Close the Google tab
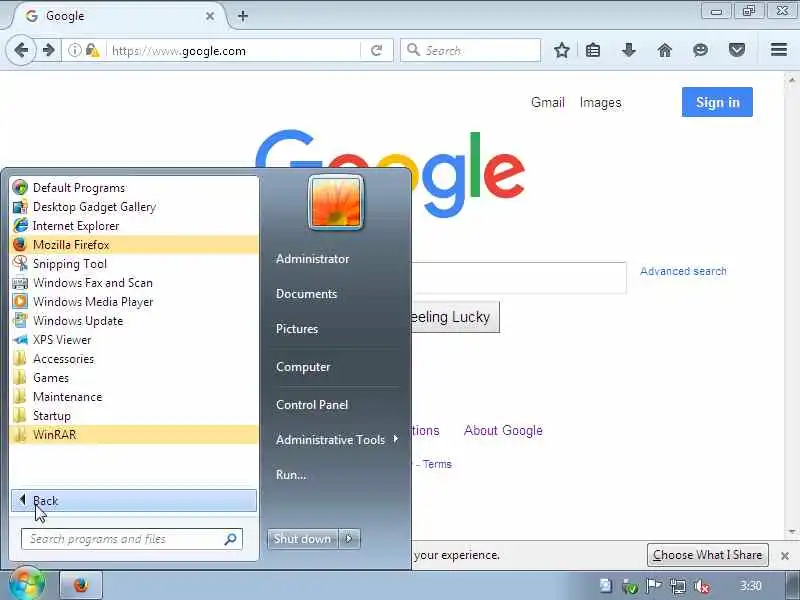The height and width of the screenshot is (600, 800). 210,16
